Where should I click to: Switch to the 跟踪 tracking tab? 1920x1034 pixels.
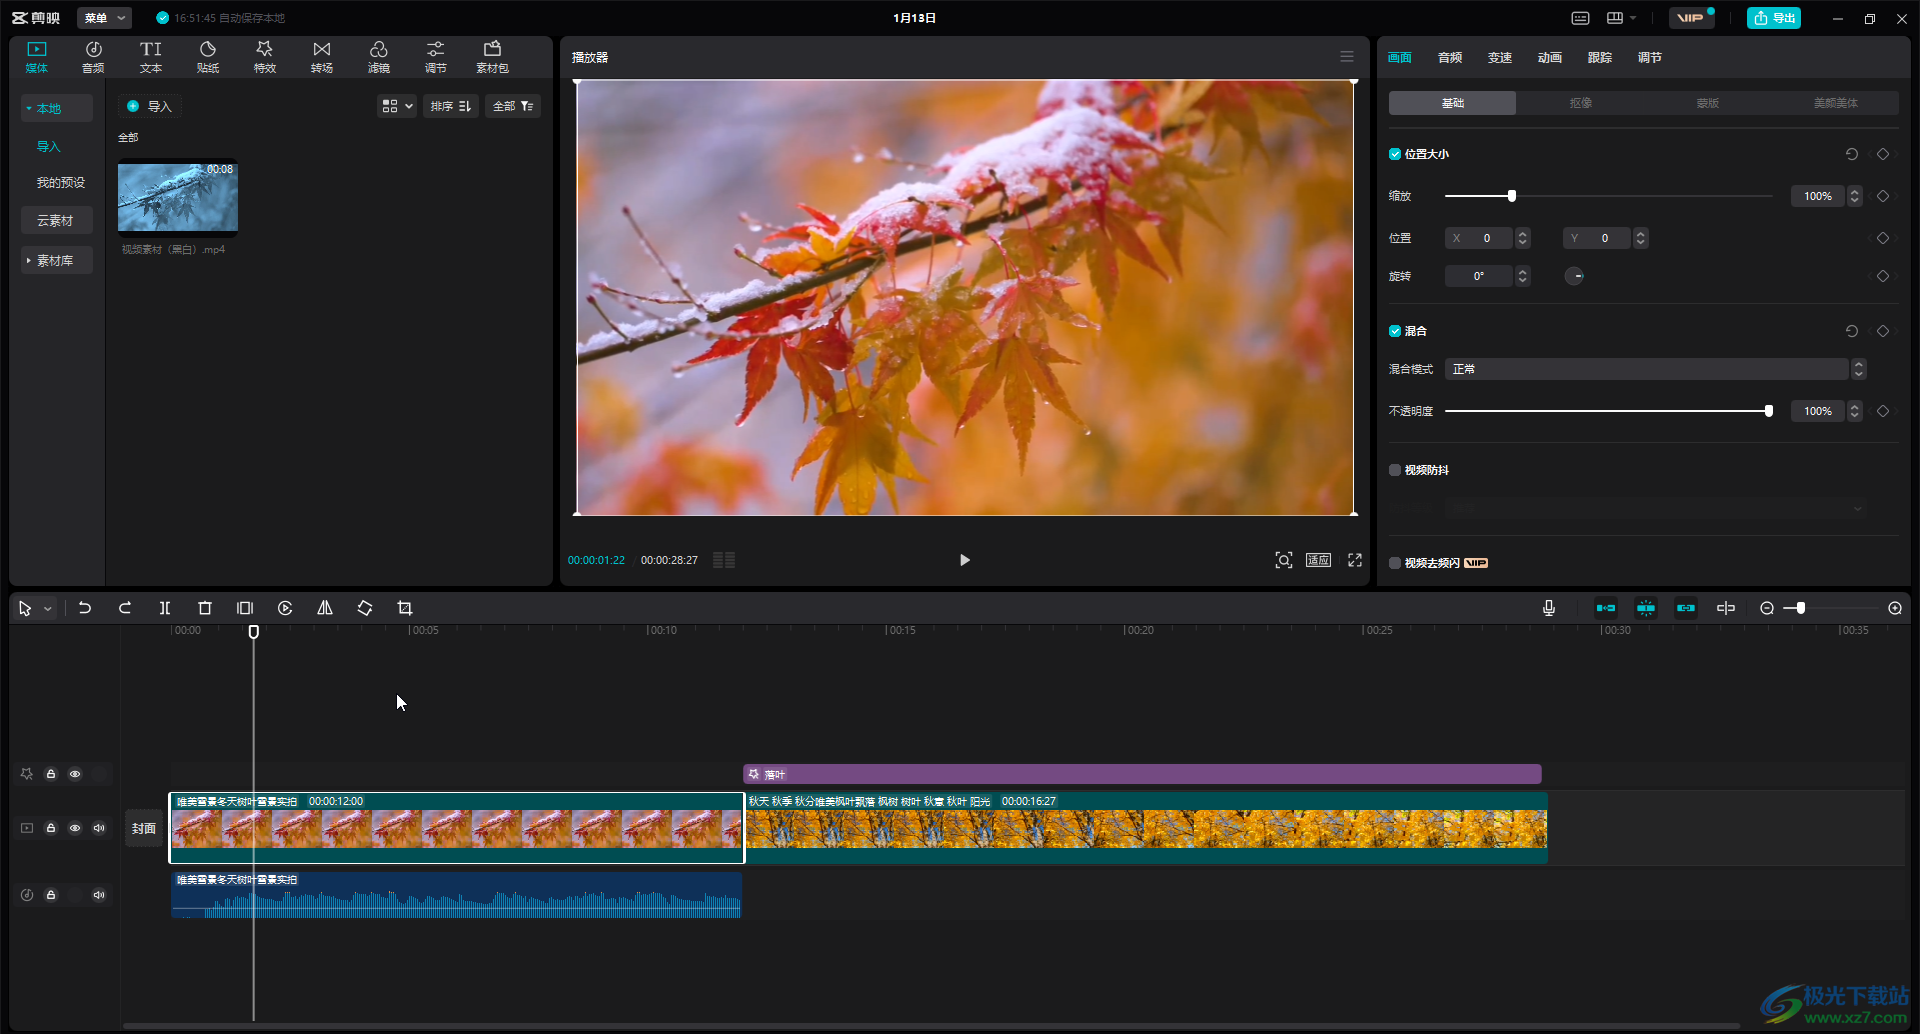(1600, 58)
